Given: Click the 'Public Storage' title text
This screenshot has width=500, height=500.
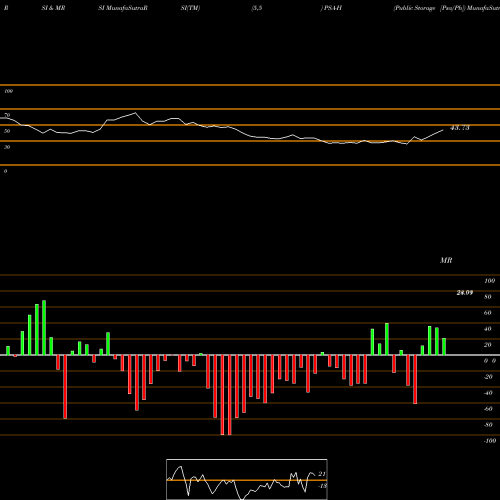Looking at the screenshot, I should click(414, 8).
